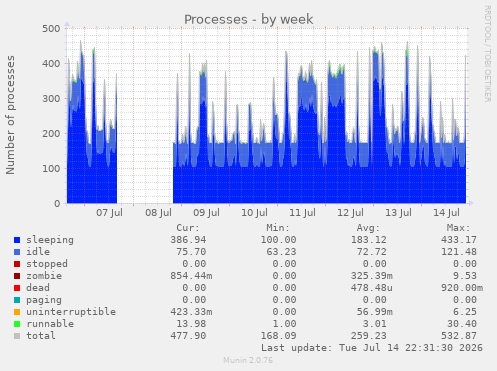Select the 'runnable' legend label

[x=50, y=324]
